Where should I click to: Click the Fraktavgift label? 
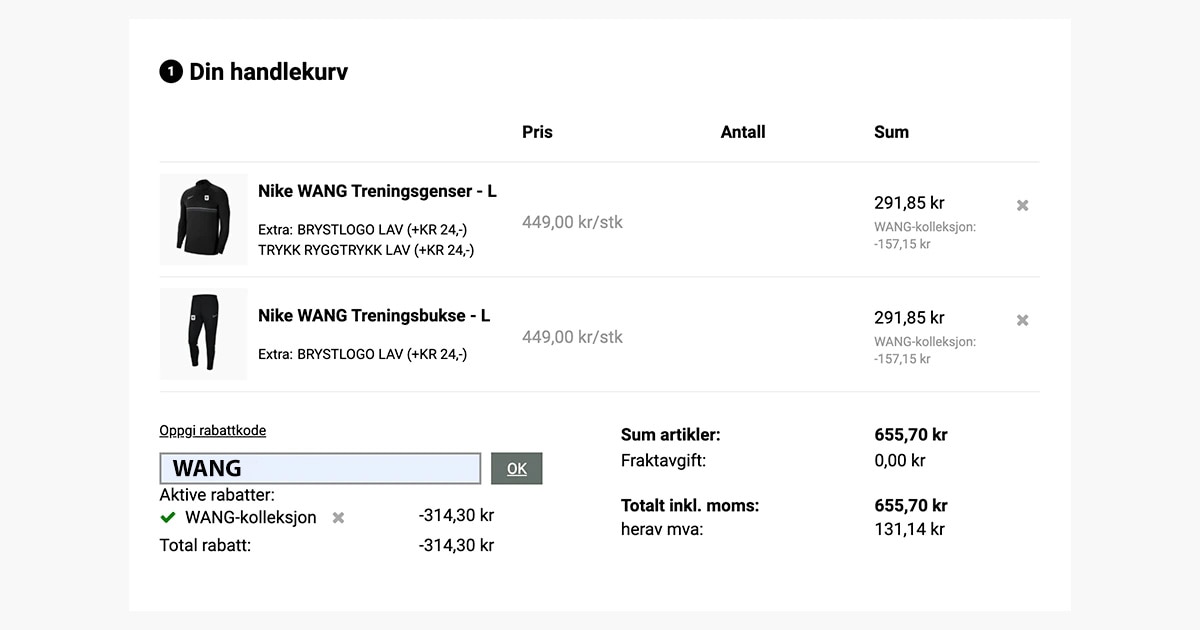point(663,461)
